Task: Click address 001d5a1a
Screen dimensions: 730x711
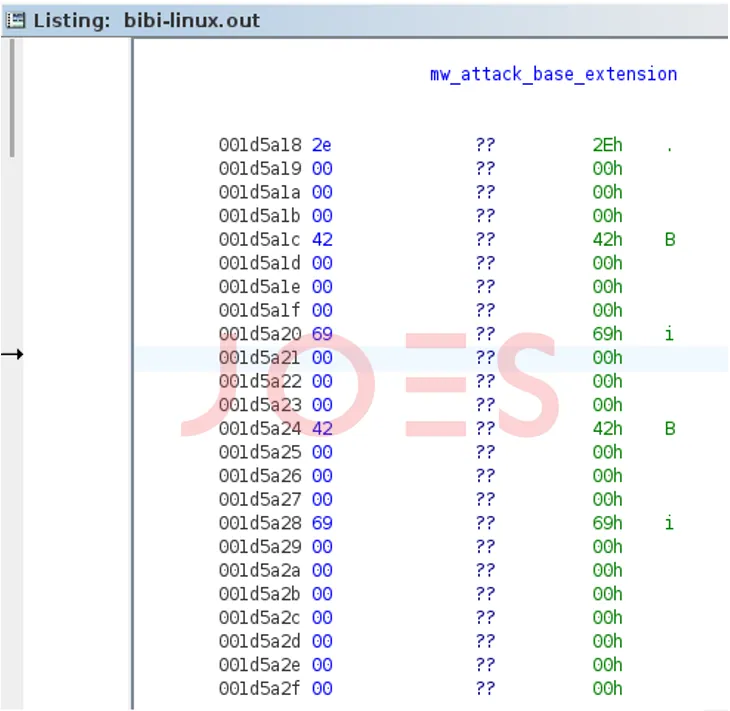Action: [x=260, y=192]
